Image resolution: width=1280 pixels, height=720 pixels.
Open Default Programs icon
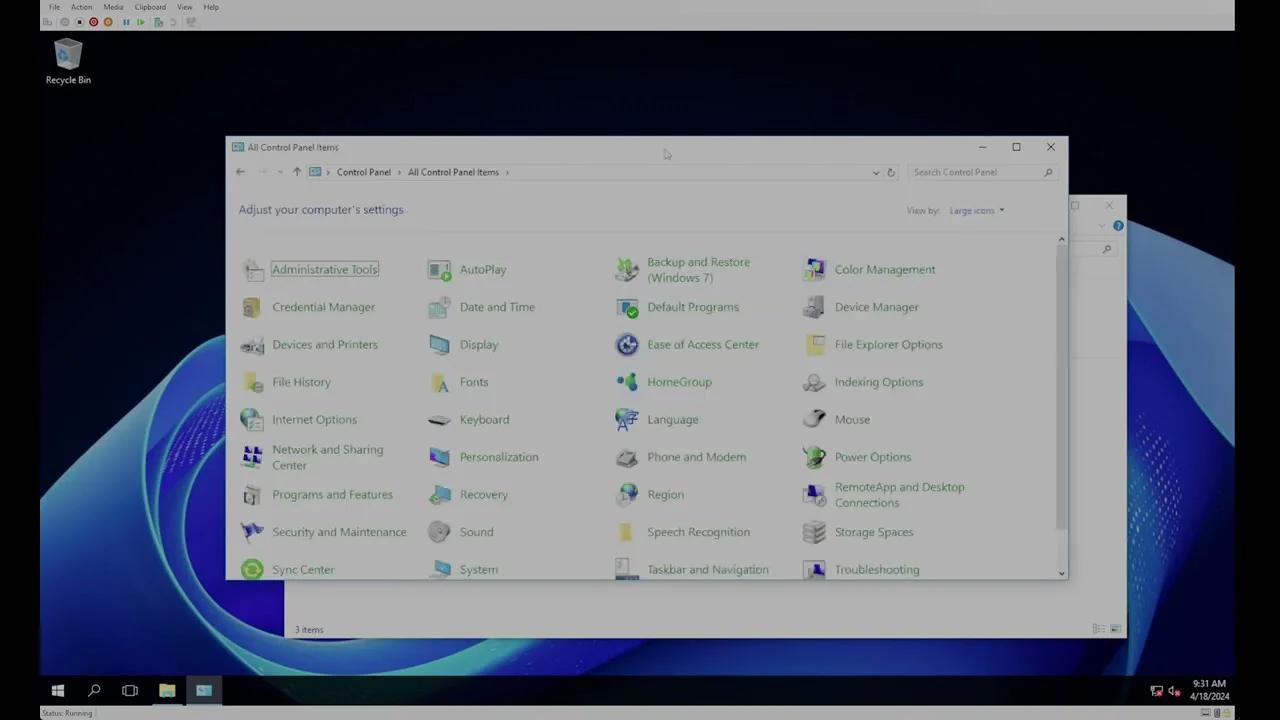click(627, 307)
